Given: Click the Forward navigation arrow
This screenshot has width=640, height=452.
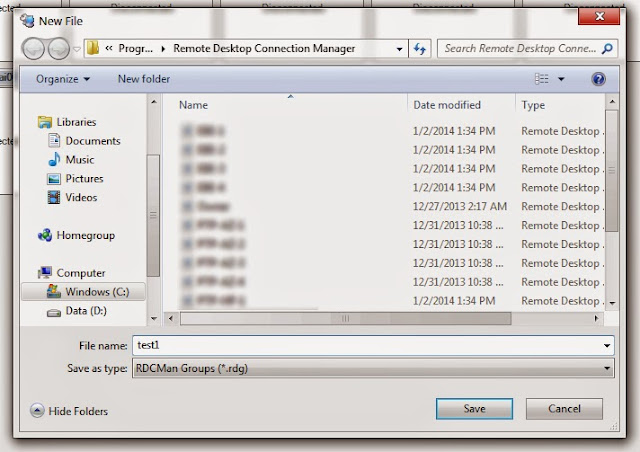Looking at the screenshot, I should tap(59, 49).
